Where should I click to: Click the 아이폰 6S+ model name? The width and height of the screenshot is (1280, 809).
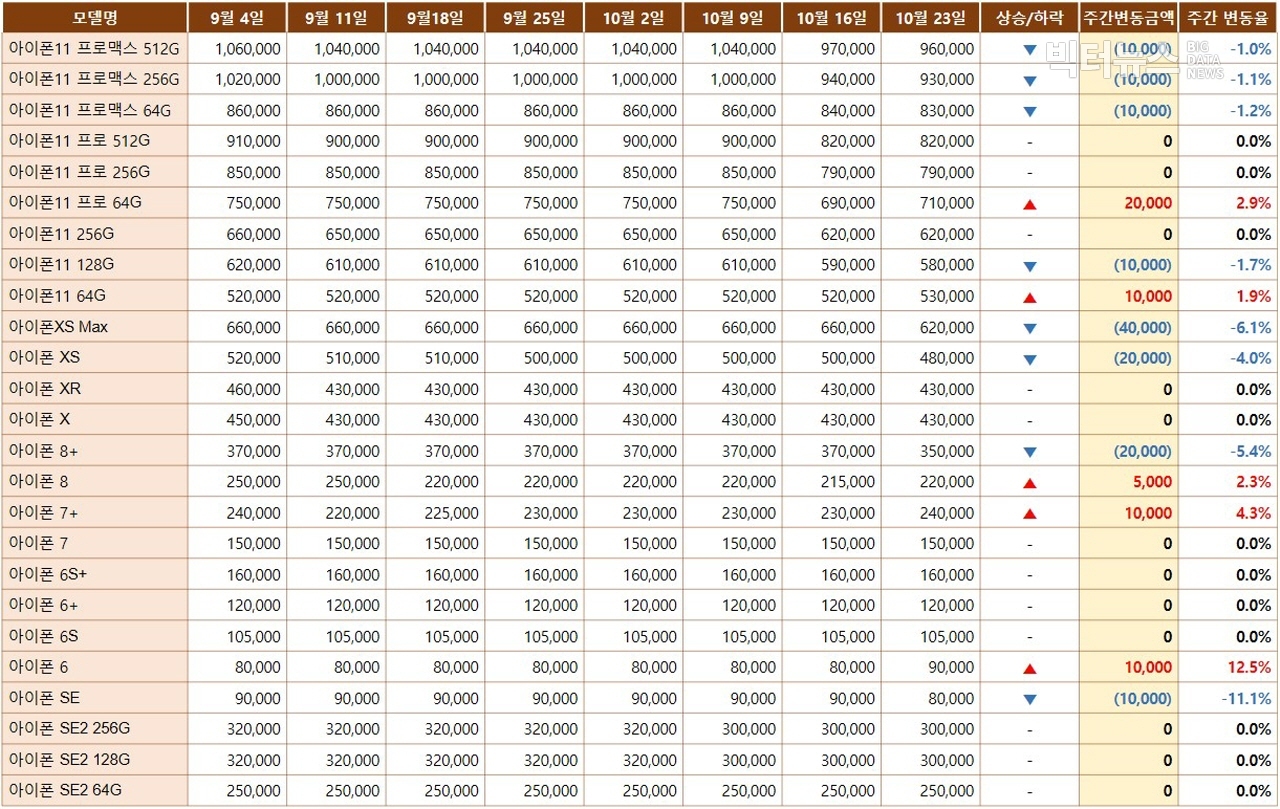pyautogui.click(x=48, y=574)
